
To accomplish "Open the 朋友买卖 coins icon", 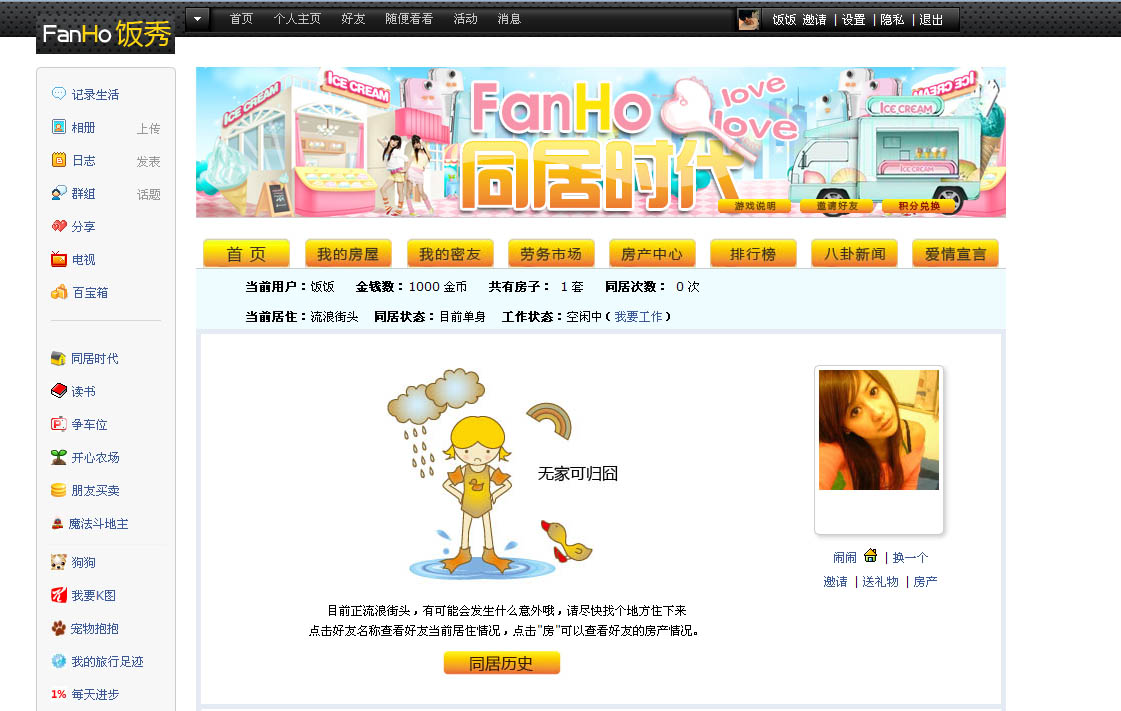I will pos(59,489).
